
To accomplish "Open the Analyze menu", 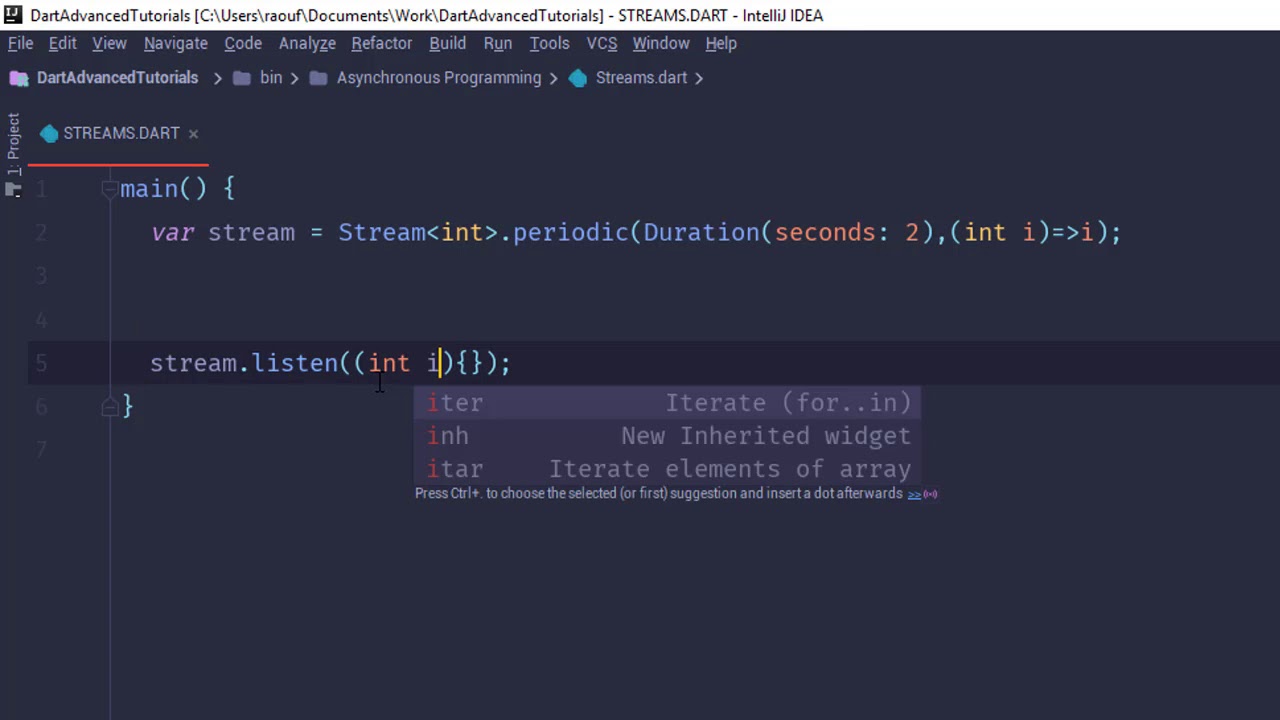I will [307, 44].
